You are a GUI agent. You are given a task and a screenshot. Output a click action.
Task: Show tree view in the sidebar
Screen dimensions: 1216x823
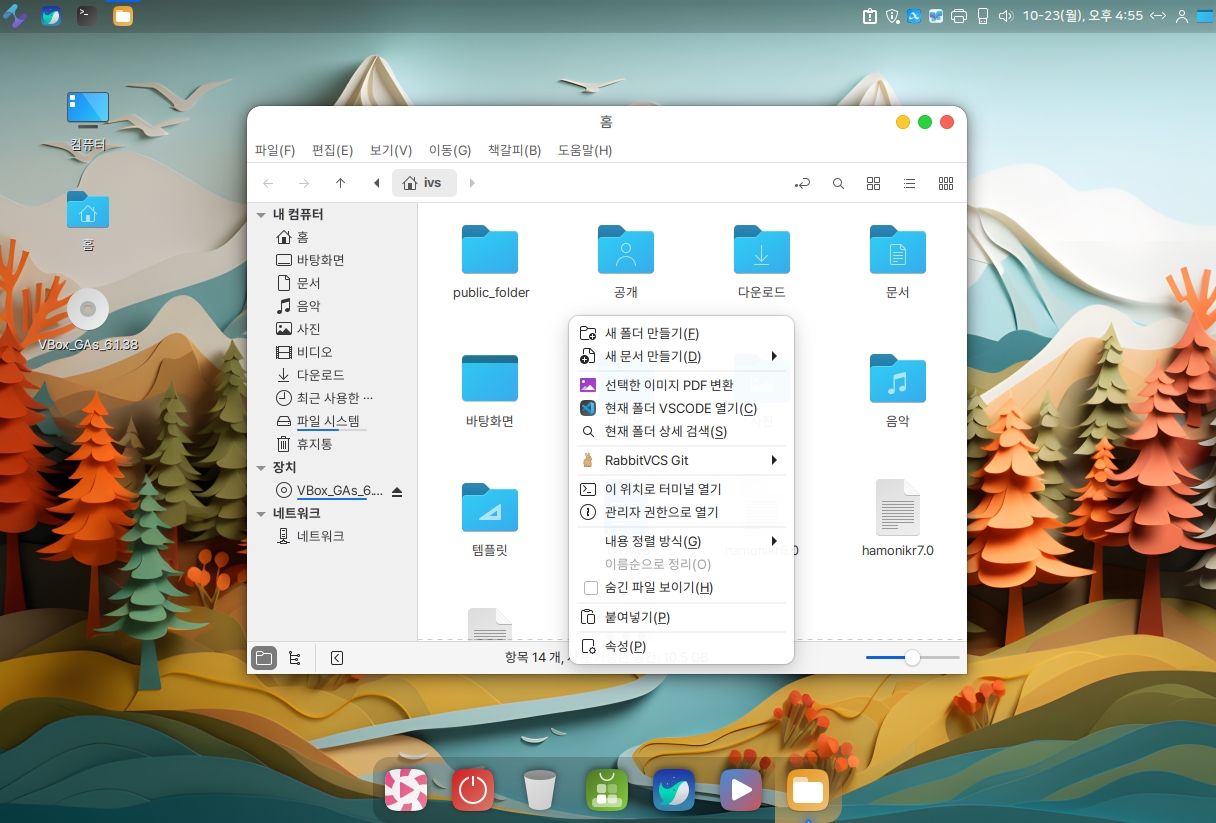pyautogui.click(x=294, y=658)
